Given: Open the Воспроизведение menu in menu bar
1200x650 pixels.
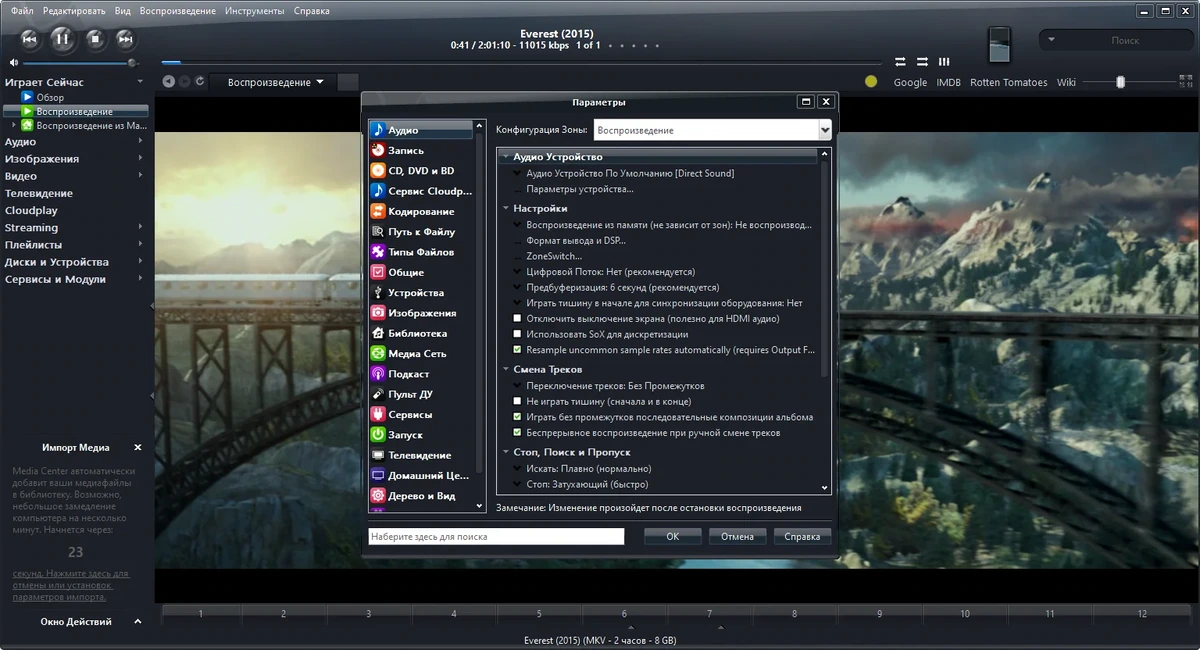Looking at the screenshot, I should click(x=178, y=11).
